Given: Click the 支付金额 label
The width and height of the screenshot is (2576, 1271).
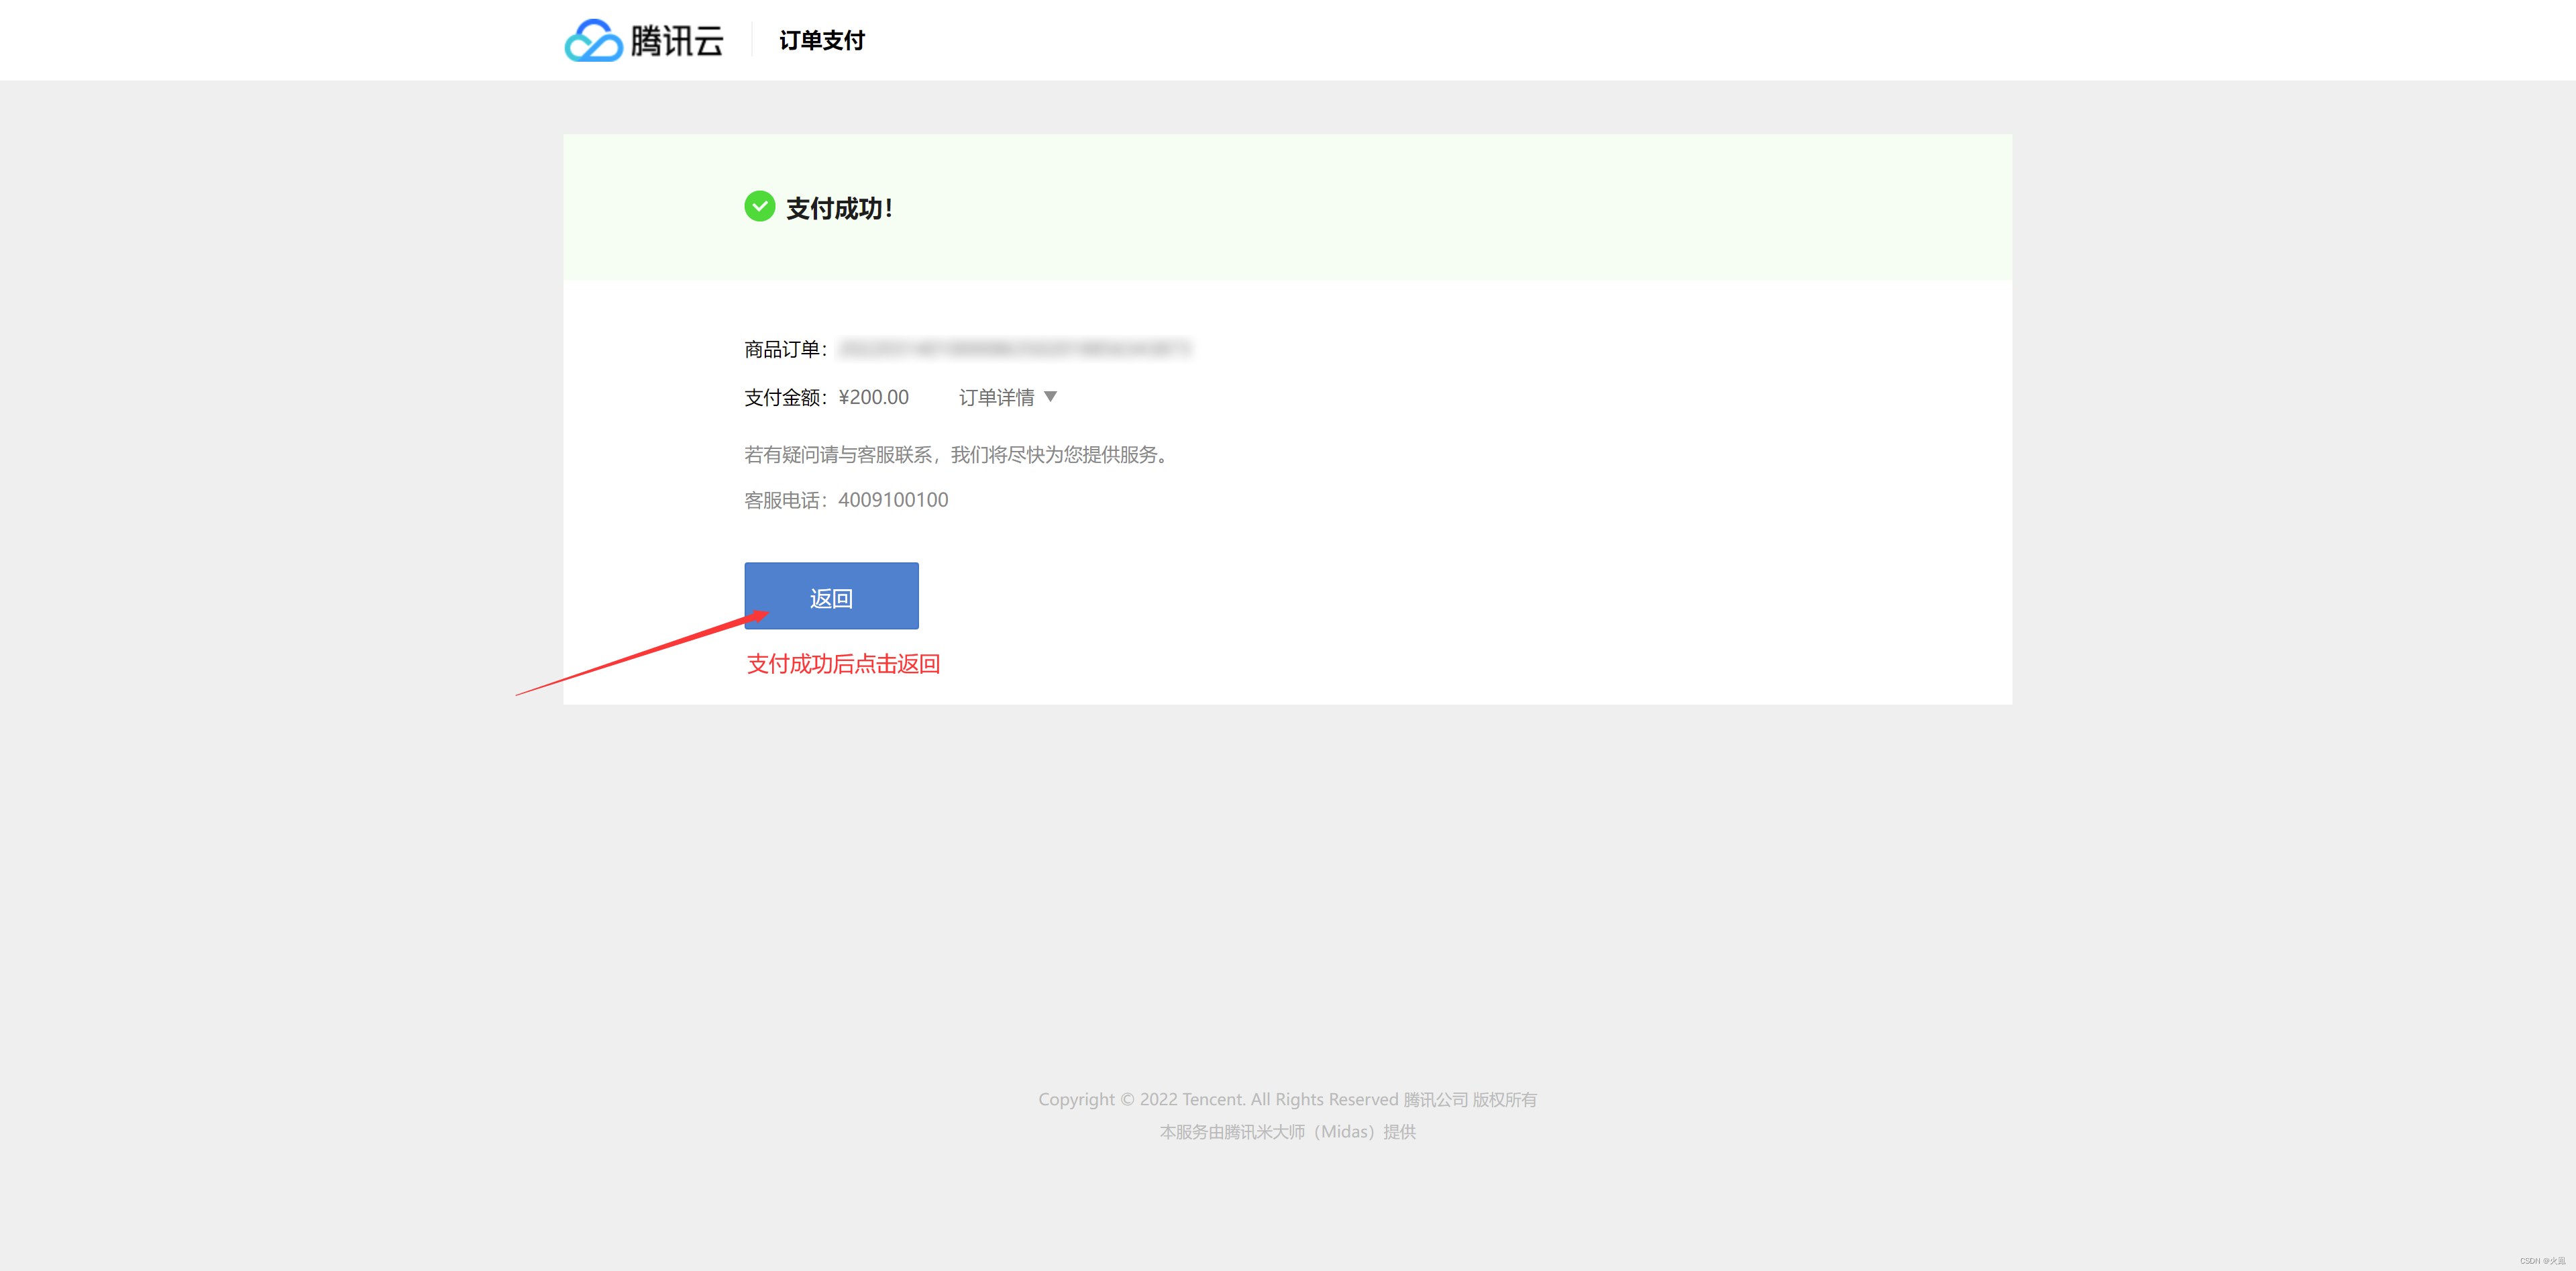Looking at the screenshot, I should pyautogui.click(x=785, y=397).
